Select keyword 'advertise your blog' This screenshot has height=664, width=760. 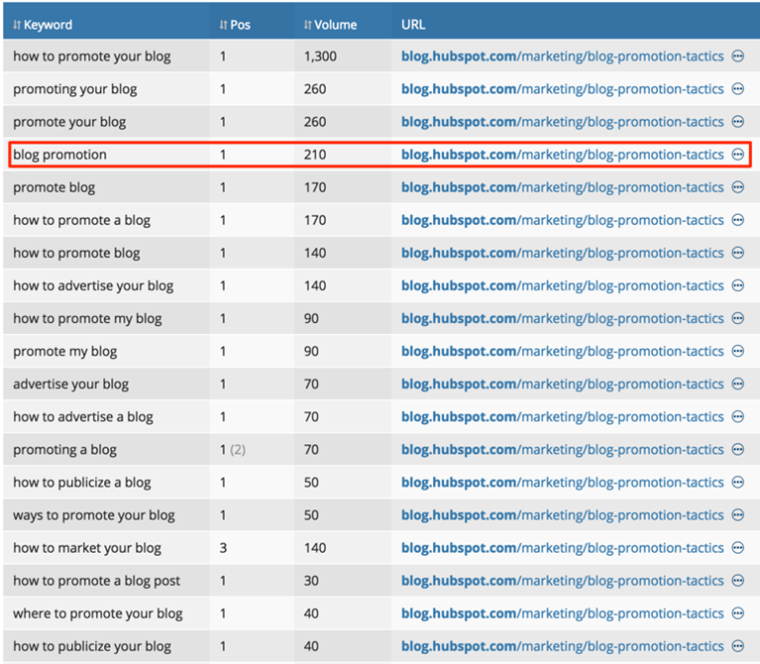tap(71, 384)
